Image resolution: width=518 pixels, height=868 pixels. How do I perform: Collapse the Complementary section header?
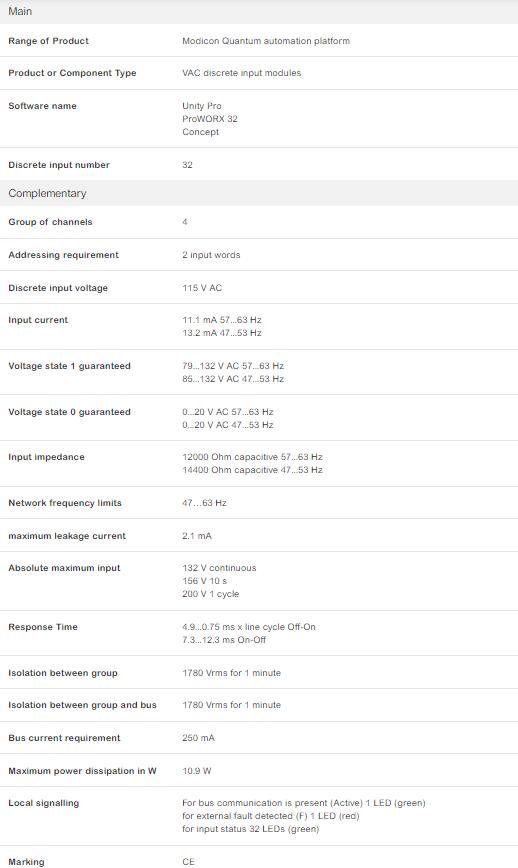[x=259, y=193]
